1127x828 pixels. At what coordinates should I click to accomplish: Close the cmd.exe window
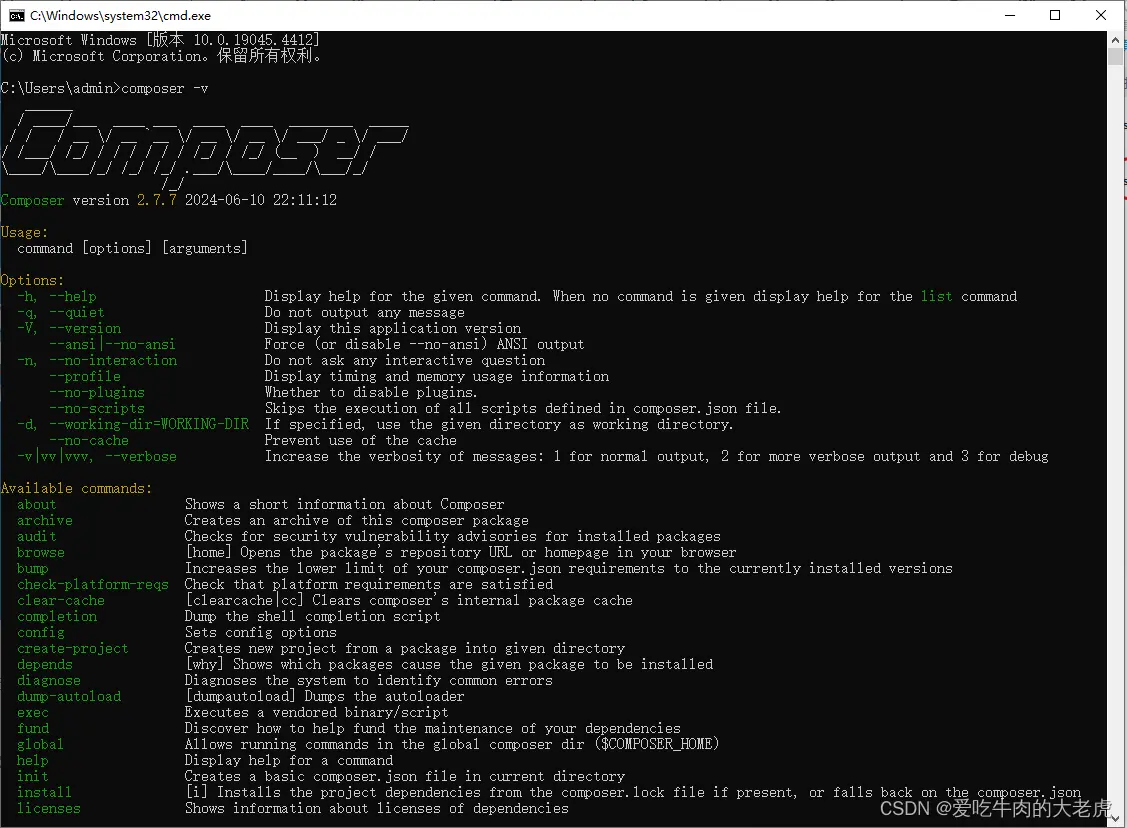pos(1100,15)
